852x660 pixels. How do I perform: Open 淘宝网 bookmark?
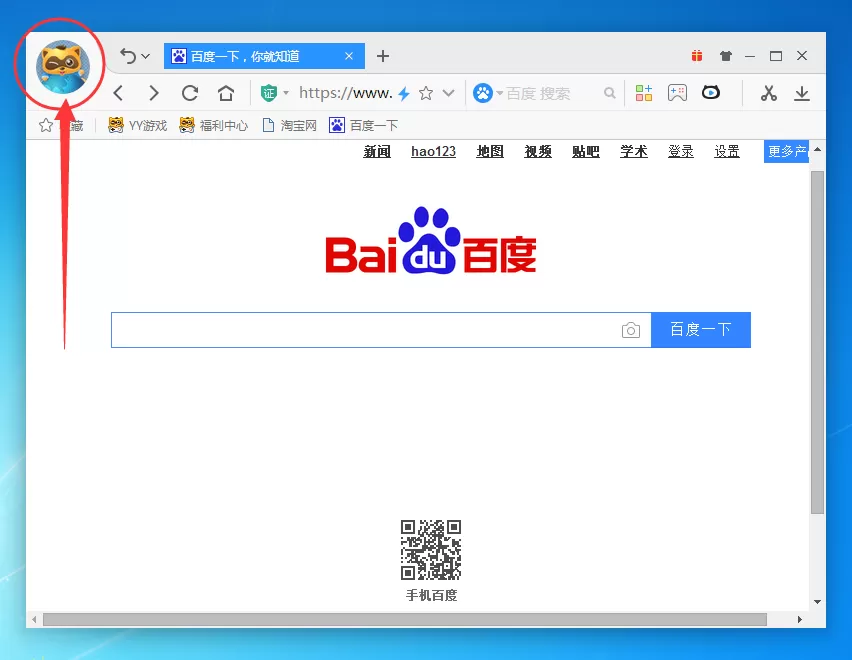point(290,125)
